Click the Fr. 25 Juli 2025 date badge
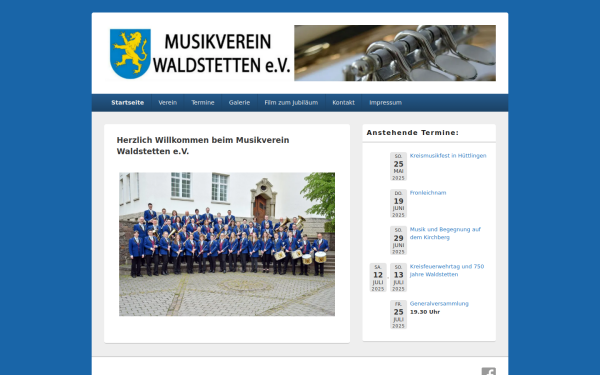600x375 pixels. pos(398,315)
